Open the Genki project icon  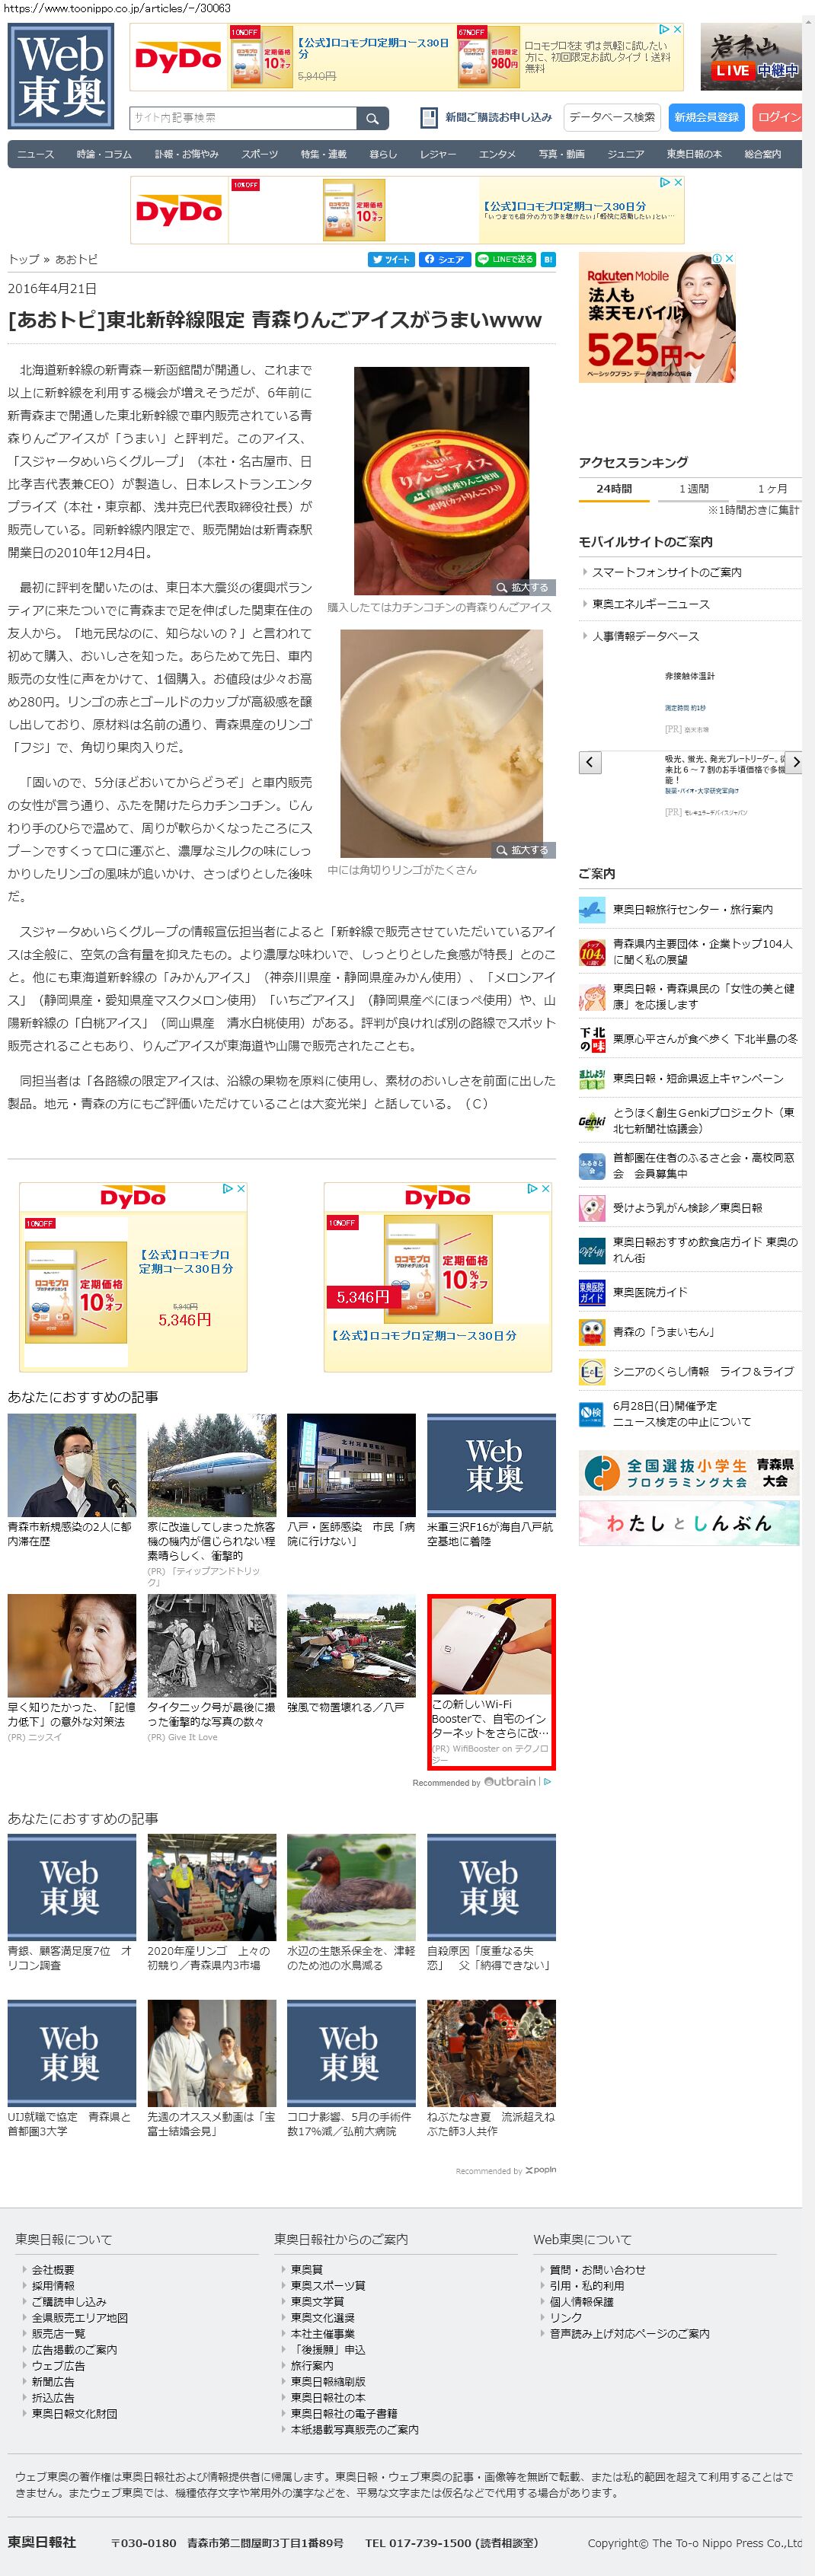592,1121
